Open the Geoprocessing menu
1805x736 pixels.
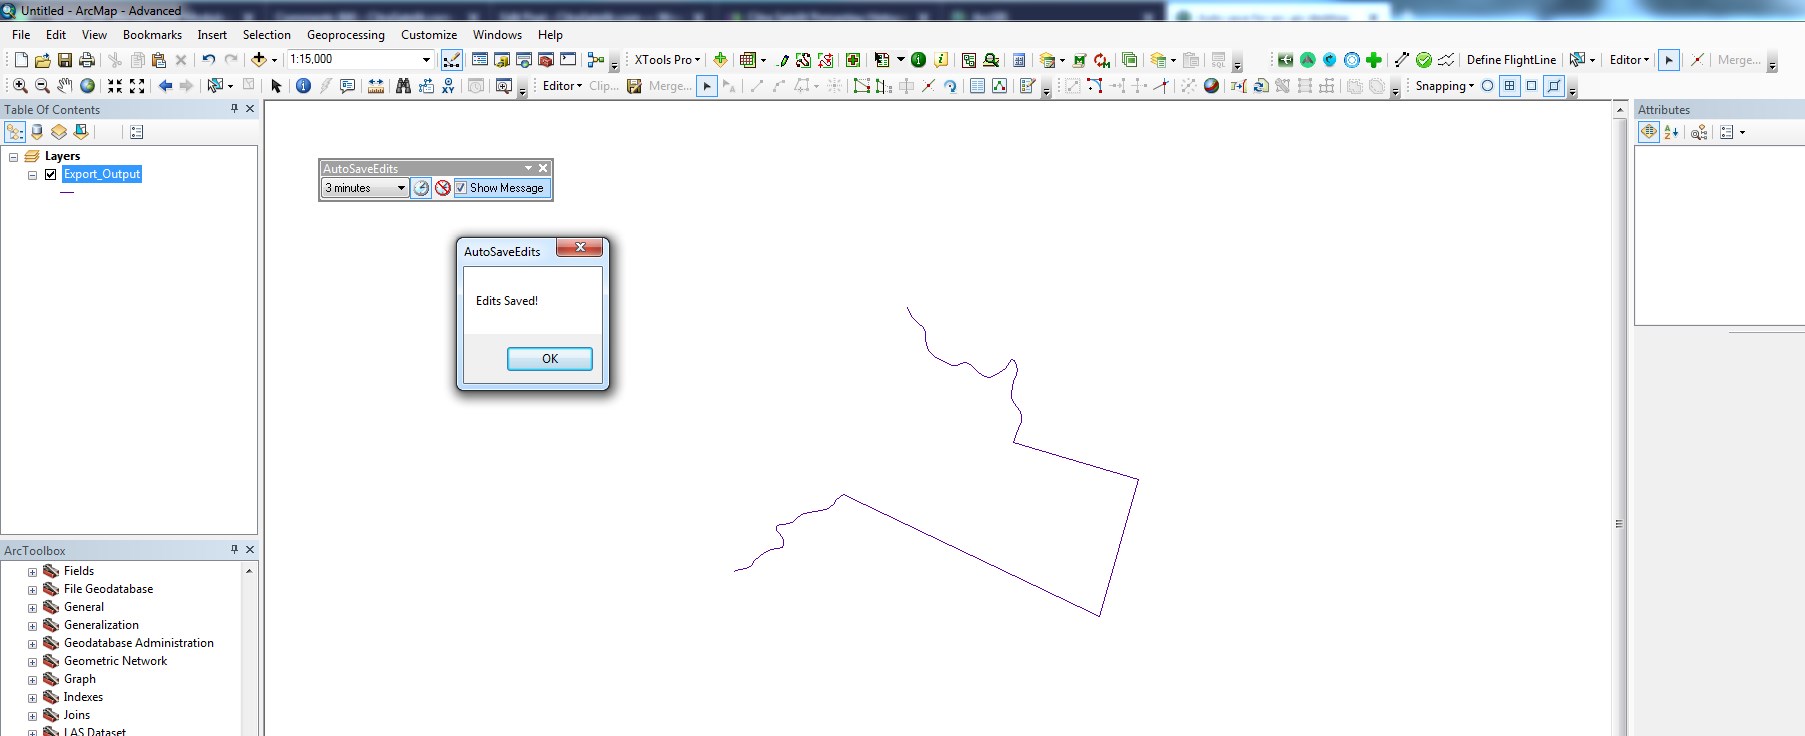tap(345, 35)
